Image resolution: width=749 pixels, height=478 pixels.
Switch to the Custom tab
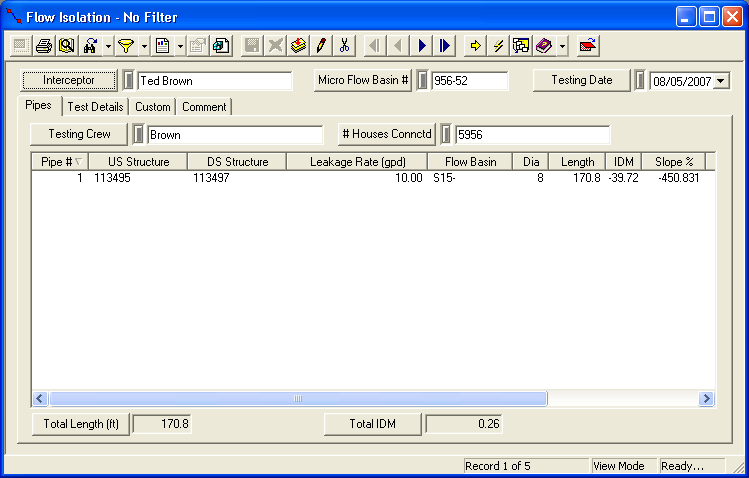coord(153,107)
